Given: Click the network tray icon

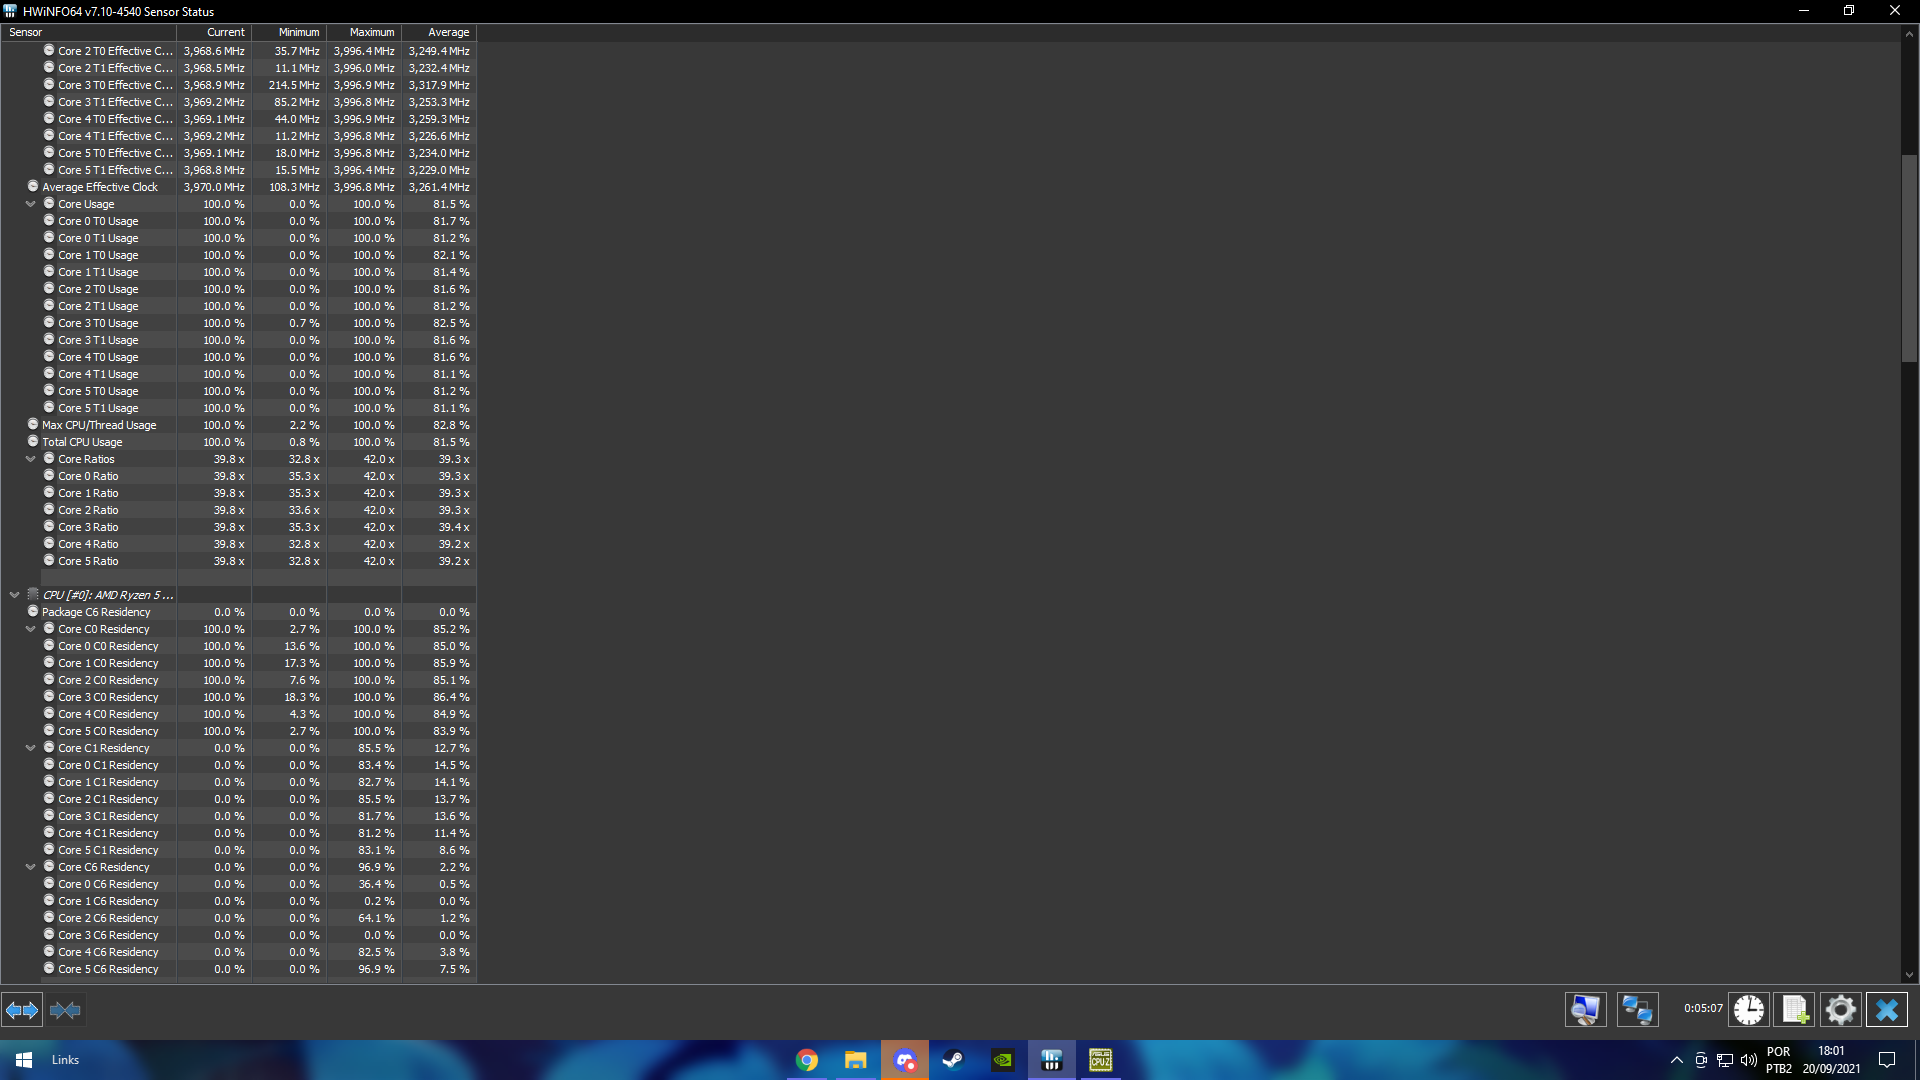Looking at the screenshot, I should [1725, 1060].
